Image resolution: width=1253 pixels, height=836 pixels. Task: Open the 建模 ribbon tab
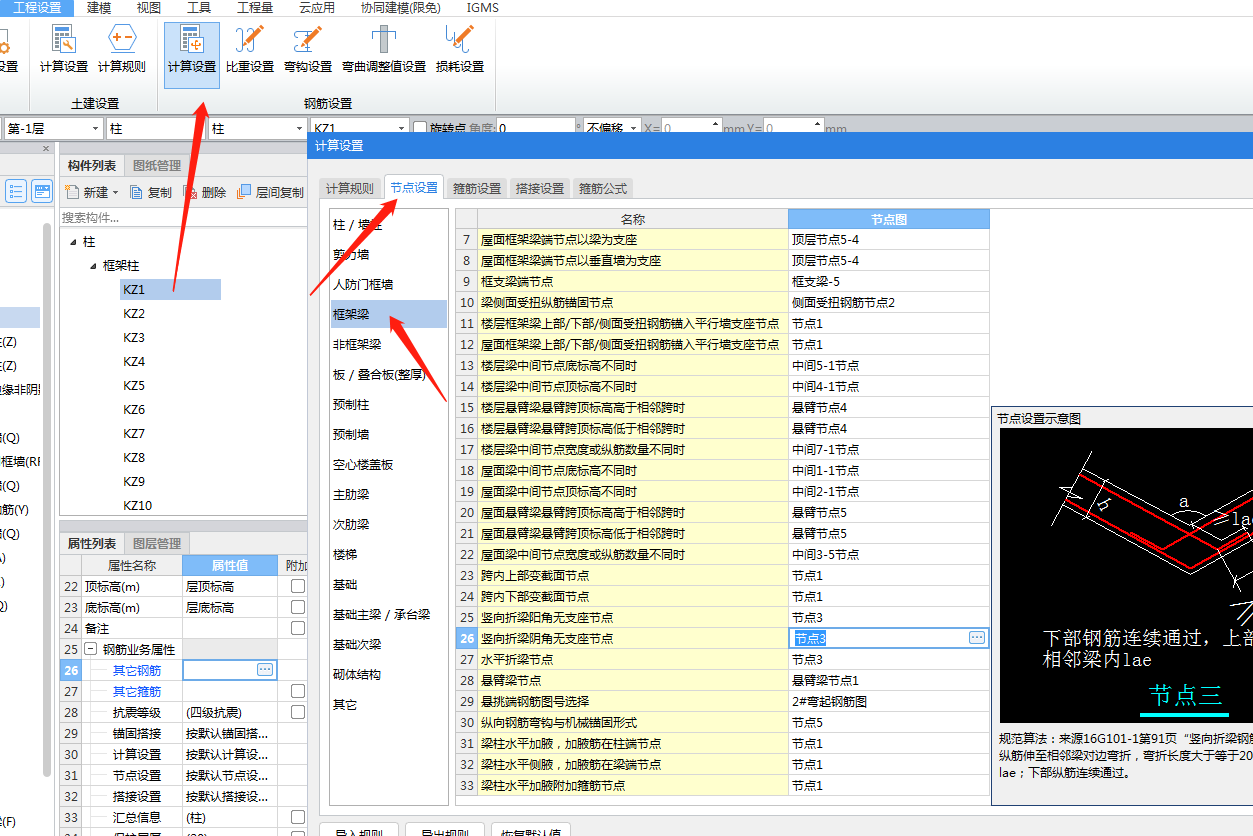99,7
